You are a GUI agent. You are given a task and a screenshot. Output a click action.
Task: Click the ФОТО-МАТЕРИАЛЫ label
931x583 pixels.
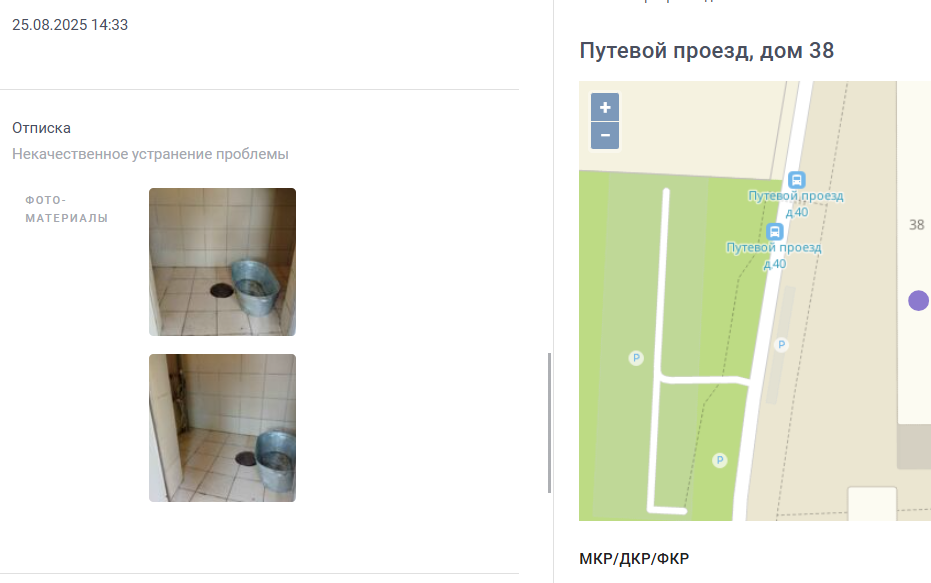66,209
